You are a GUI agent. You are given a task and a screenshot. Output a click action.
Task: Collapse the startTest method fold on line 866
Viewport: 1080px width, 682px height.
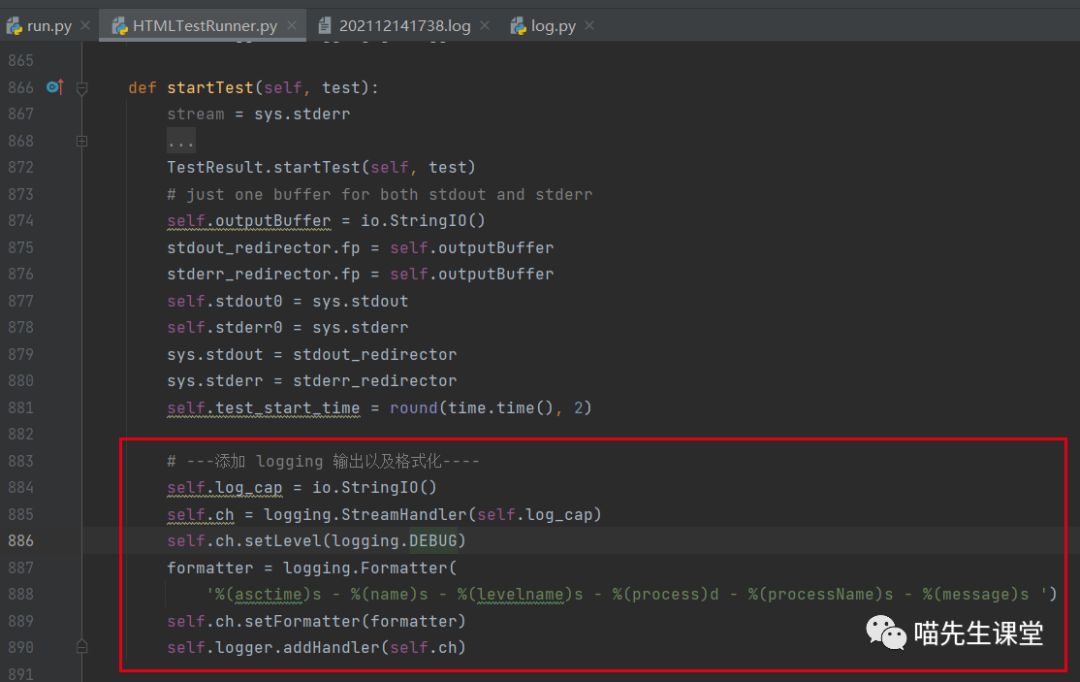pyautogui.click(x=82, y=88)
